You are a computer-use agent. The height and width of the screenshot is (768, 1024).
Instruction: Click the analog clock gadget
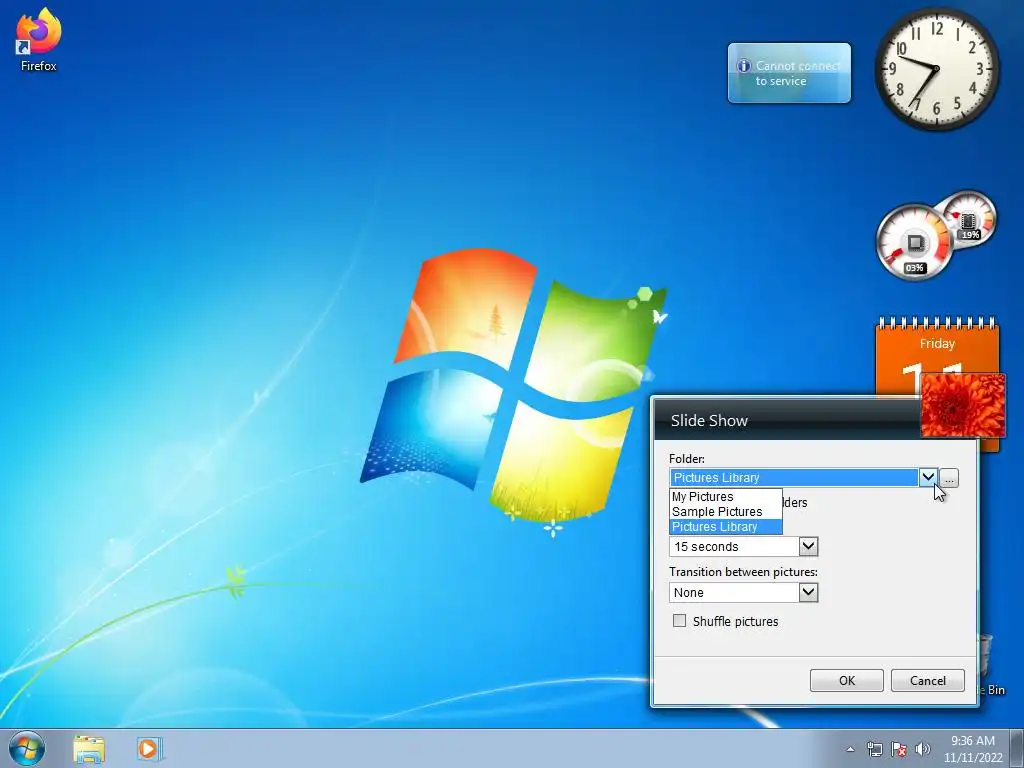click(936, 69)
